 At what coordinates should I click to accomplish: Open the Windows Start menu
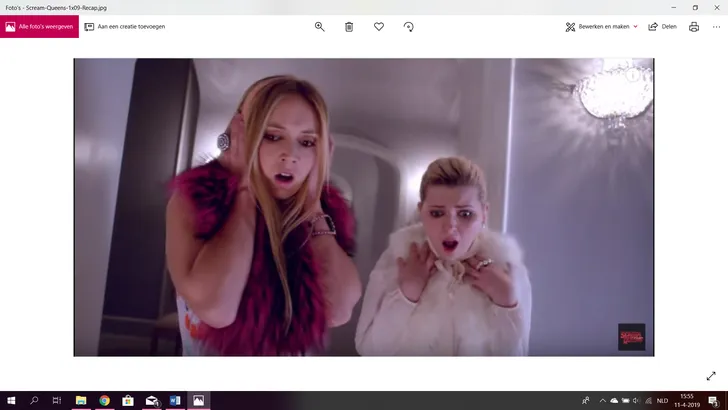11,400
